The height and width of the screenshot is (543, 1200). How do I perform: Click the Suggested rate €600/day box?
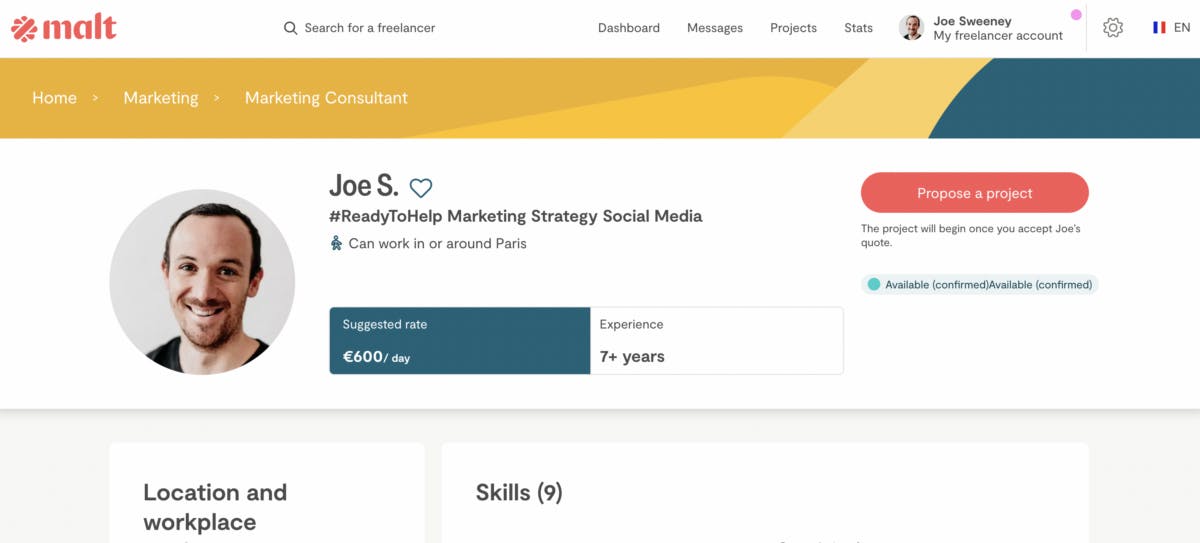(460, 341)
